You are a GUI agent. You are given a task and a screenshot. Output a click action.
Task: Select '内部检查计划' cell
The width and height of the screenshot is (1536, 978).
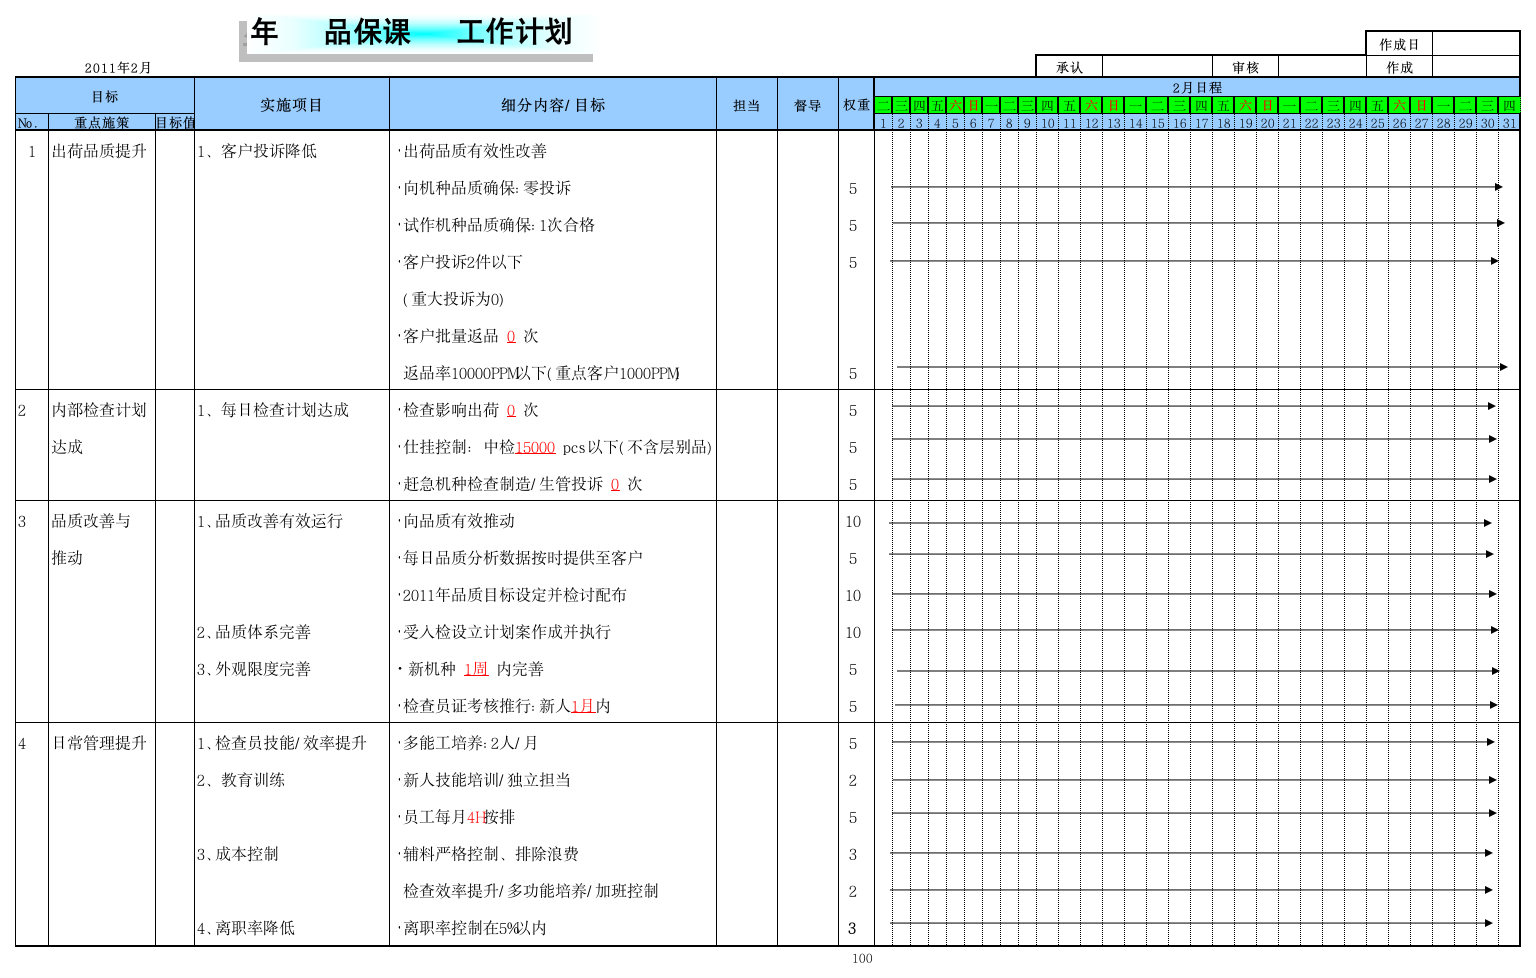pos(99,410)
